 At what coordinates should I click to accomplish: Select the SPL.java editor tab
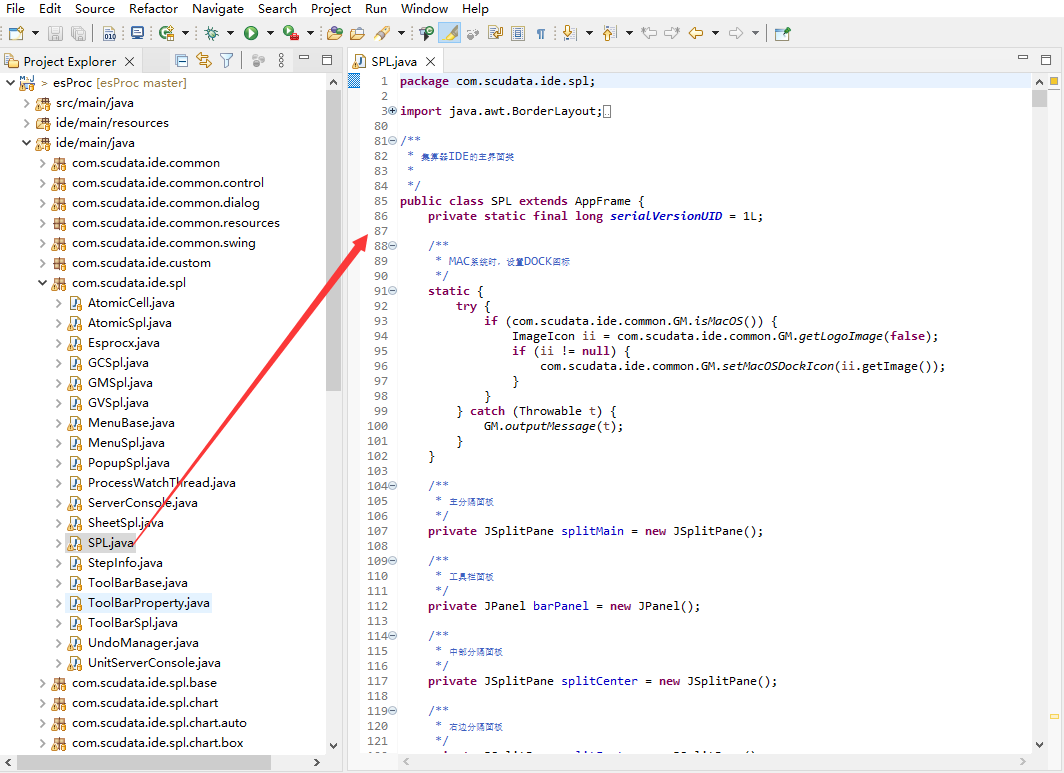pyautogui.click(x=393, y=61)
